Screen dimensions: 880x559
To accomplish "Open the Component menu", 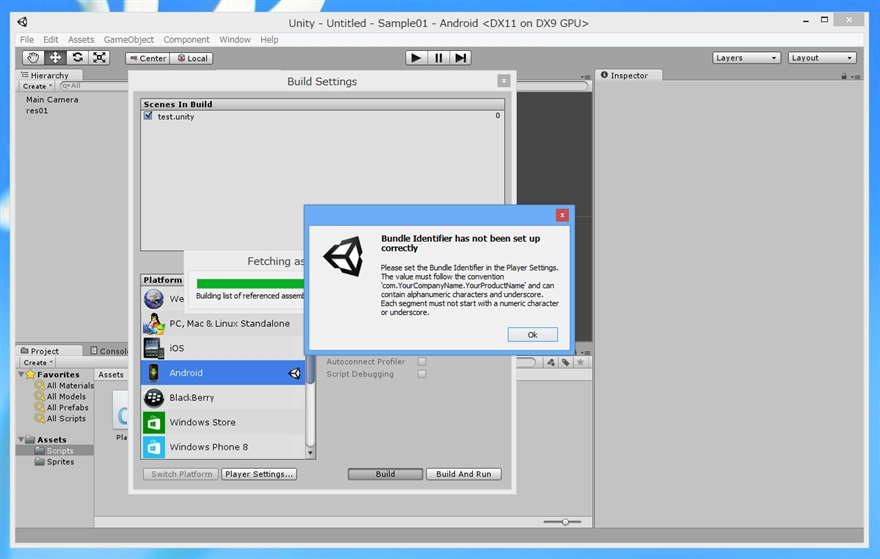I will [x=186, y=40].
